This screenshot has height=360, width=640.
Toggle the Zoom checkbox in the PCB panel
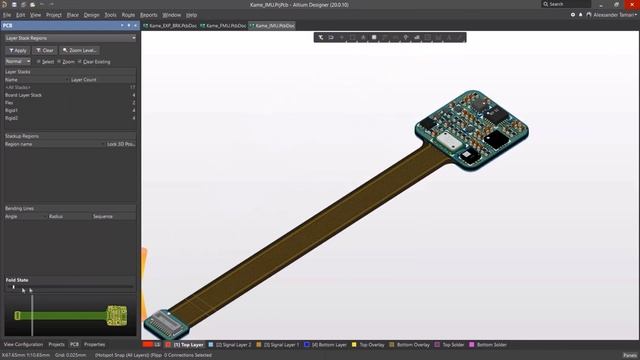click(59, 62)
